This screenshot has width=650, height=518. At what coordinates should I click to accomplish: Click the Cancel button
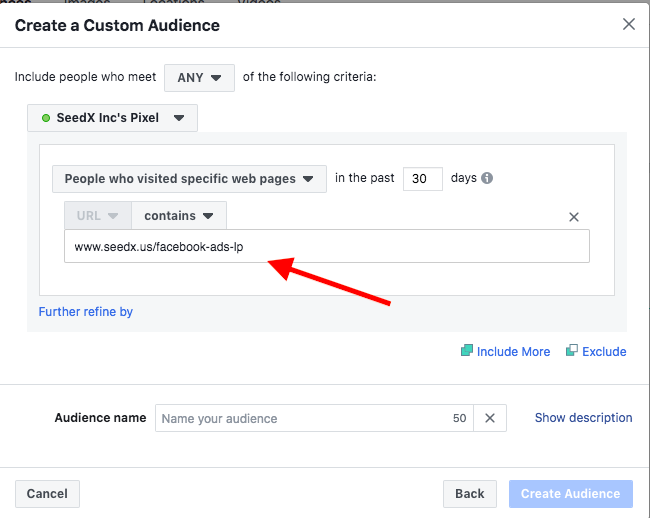(x=47, y=494)
